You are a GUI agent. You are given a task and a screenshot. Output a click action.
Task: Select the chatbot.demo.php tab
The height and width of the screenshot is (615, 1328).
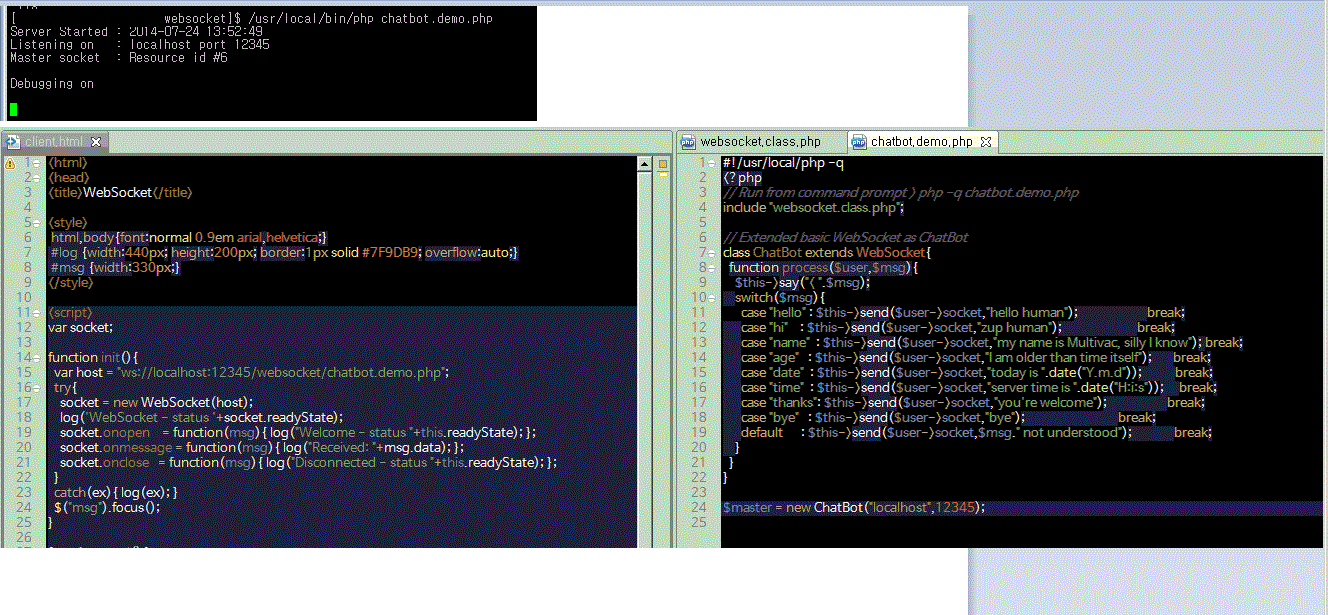point(921,142)
